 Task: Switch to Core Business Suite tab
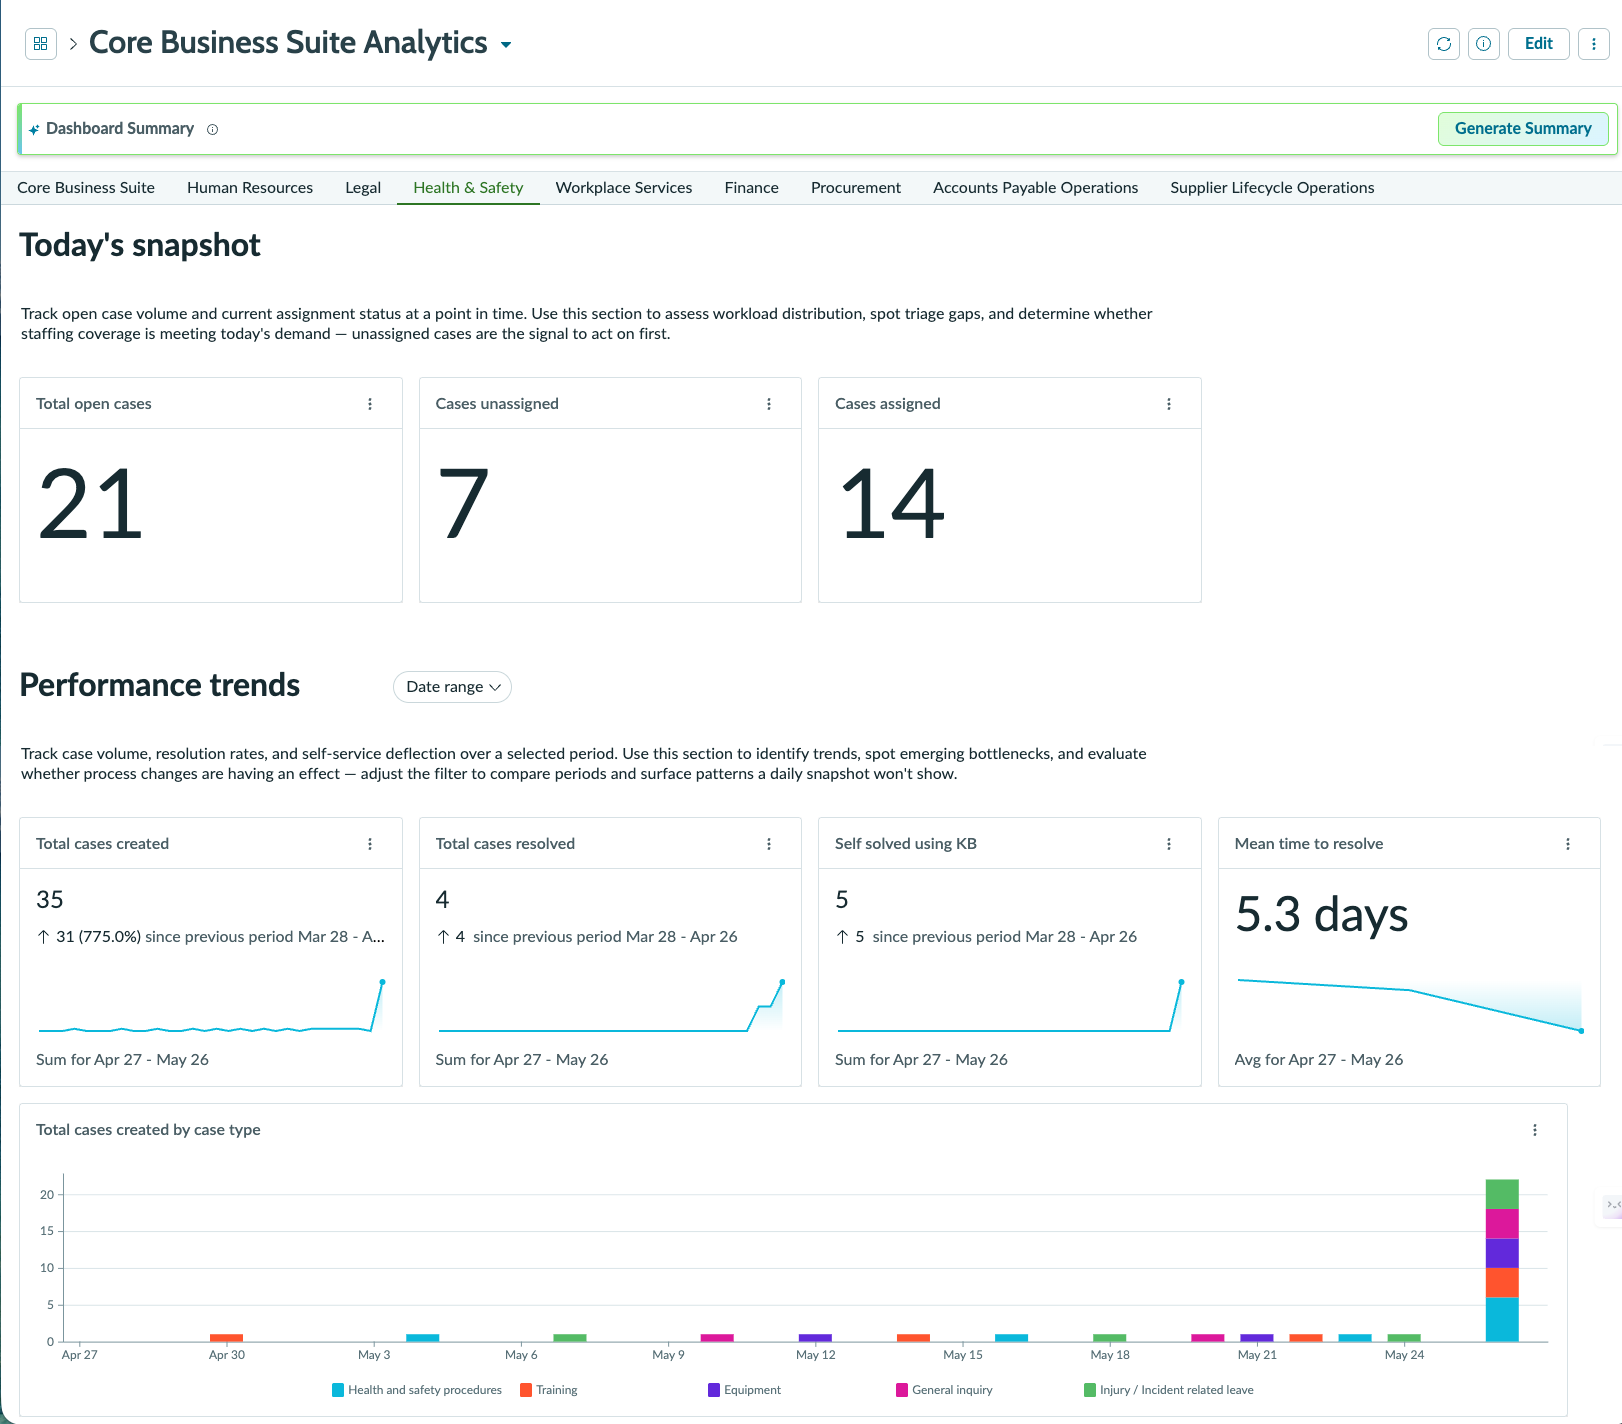86,188
